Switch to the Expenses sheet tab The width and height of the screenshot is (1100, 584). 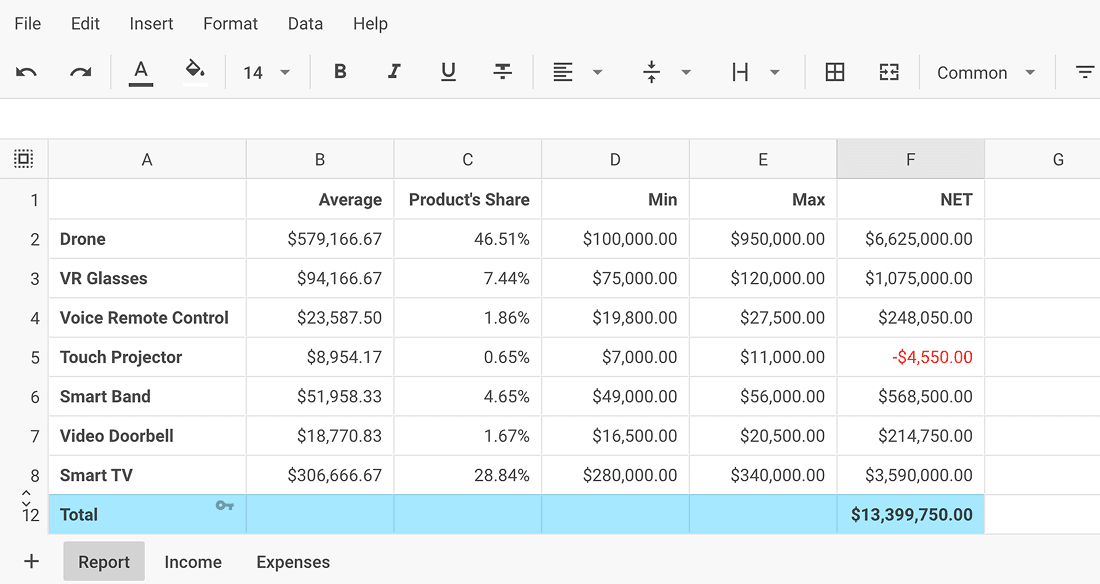(293, 562)
